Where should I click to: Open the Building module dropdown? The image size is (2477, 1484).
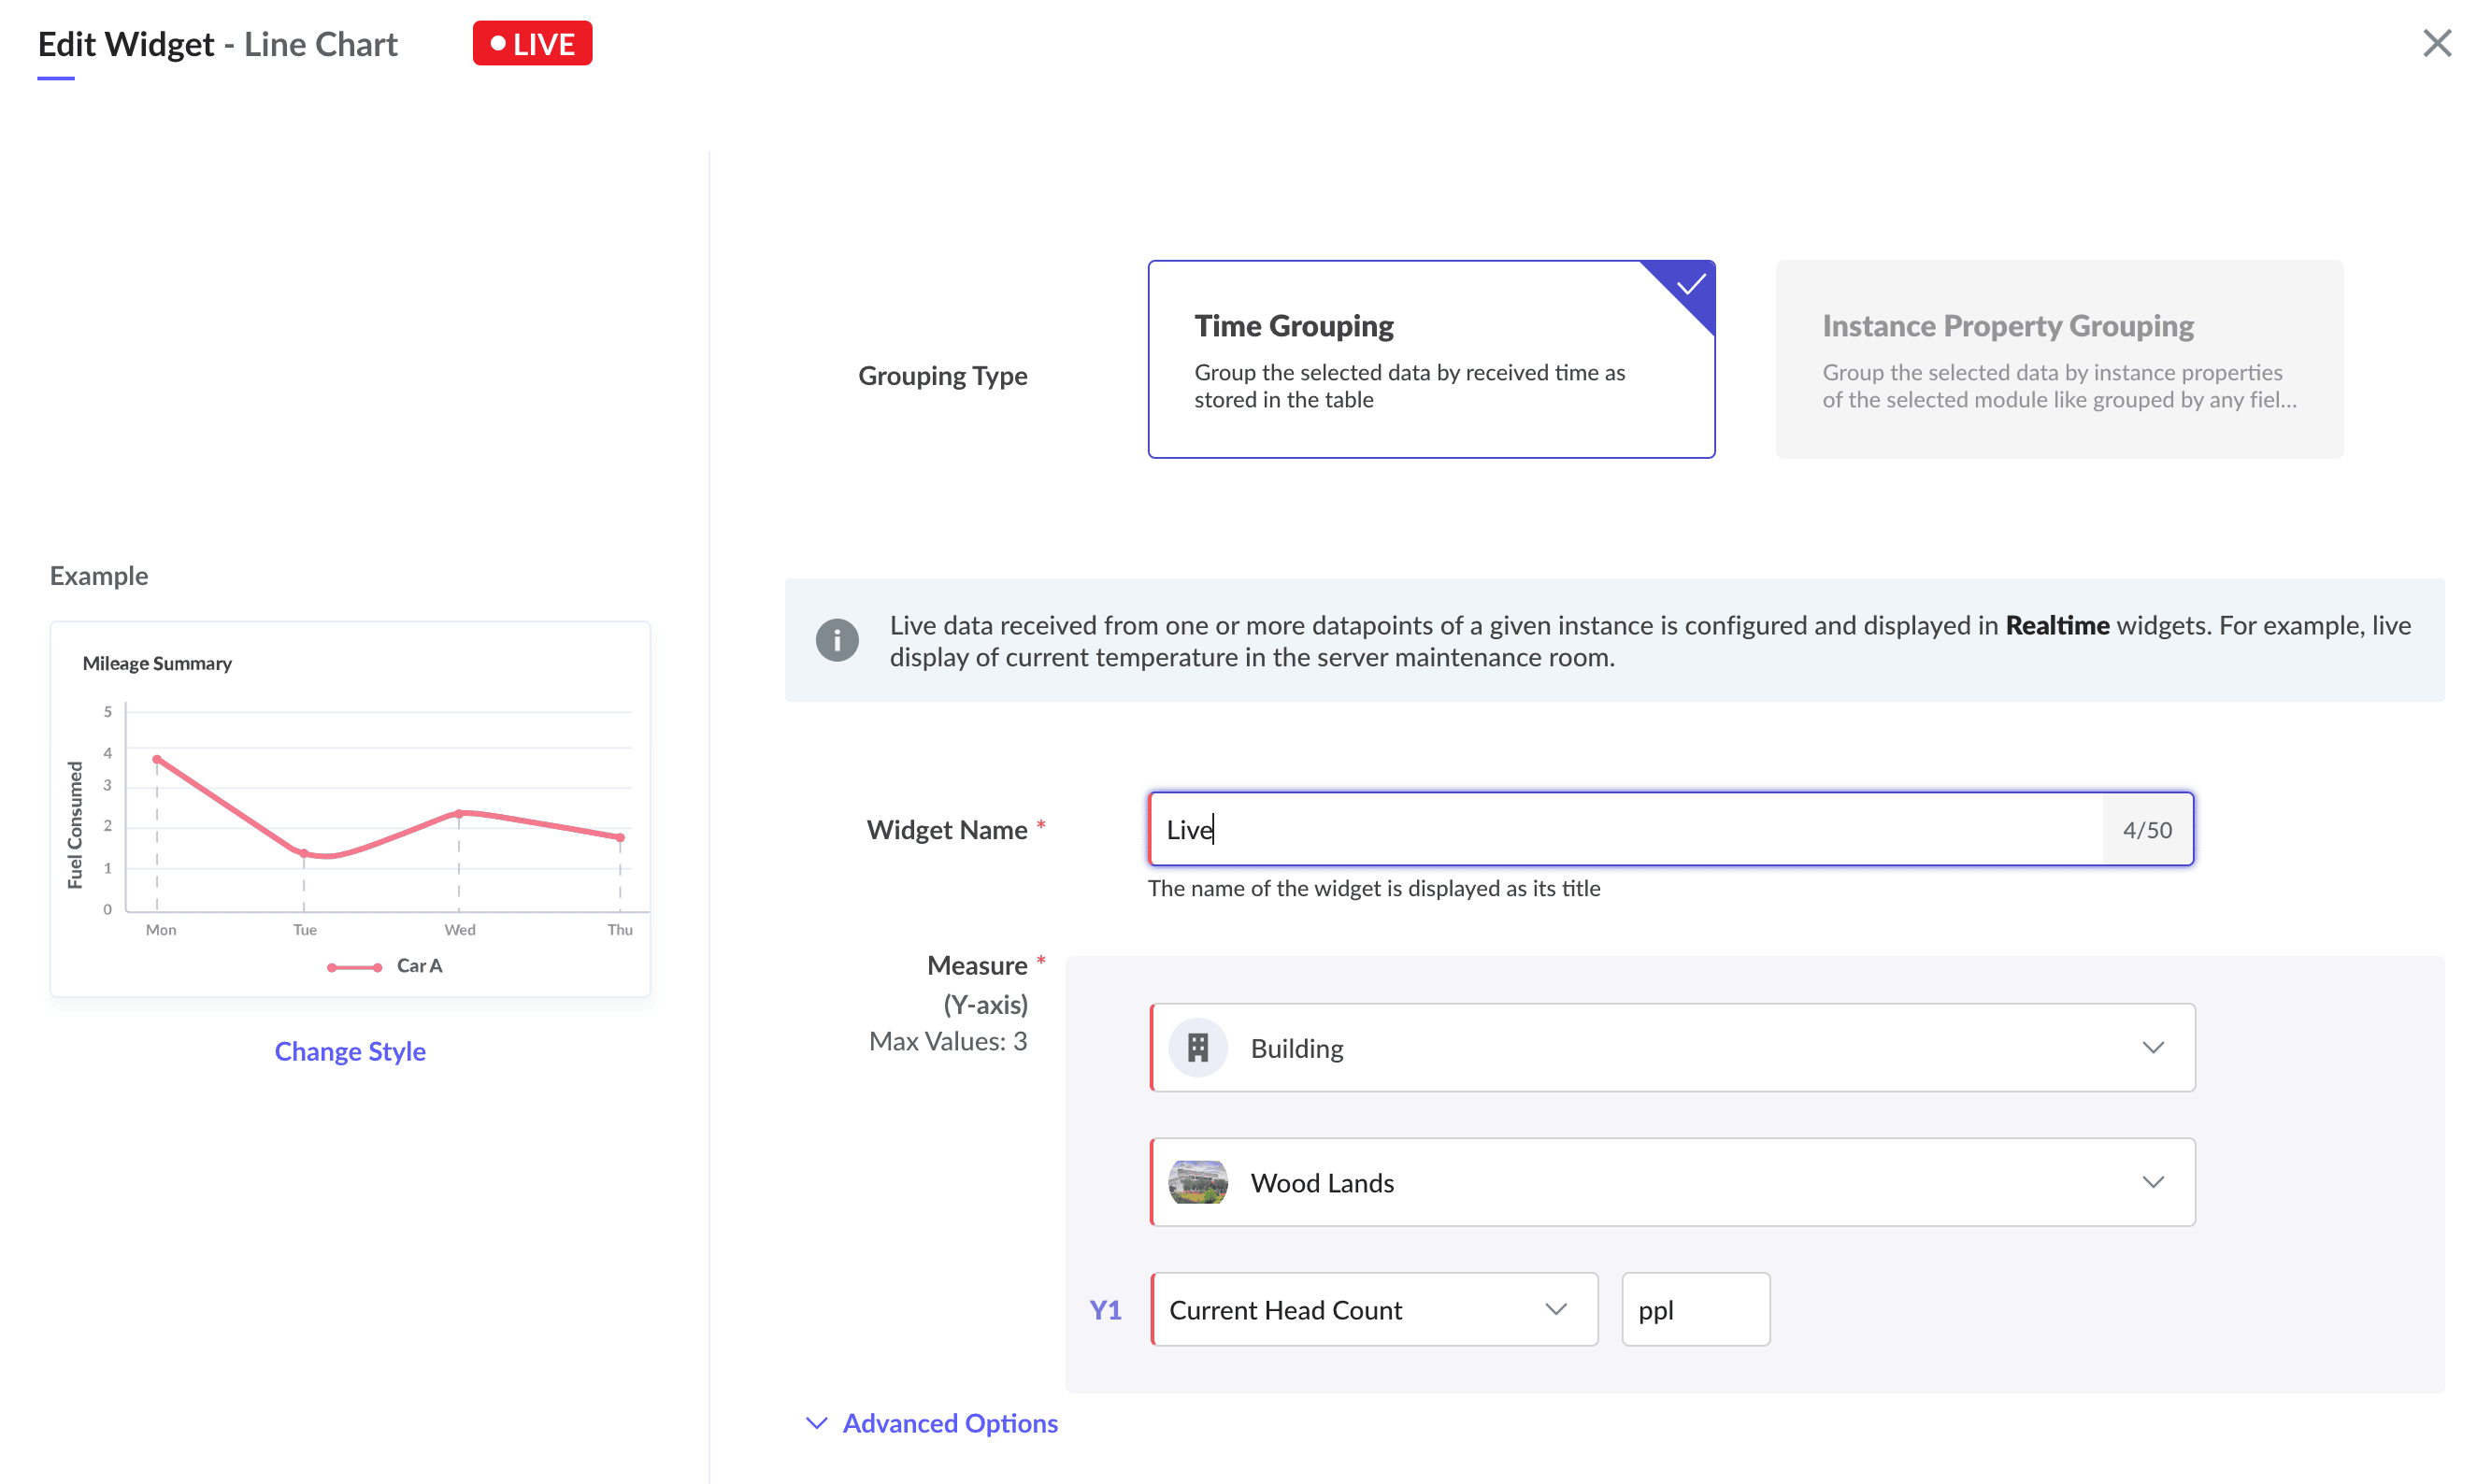1670,1047
